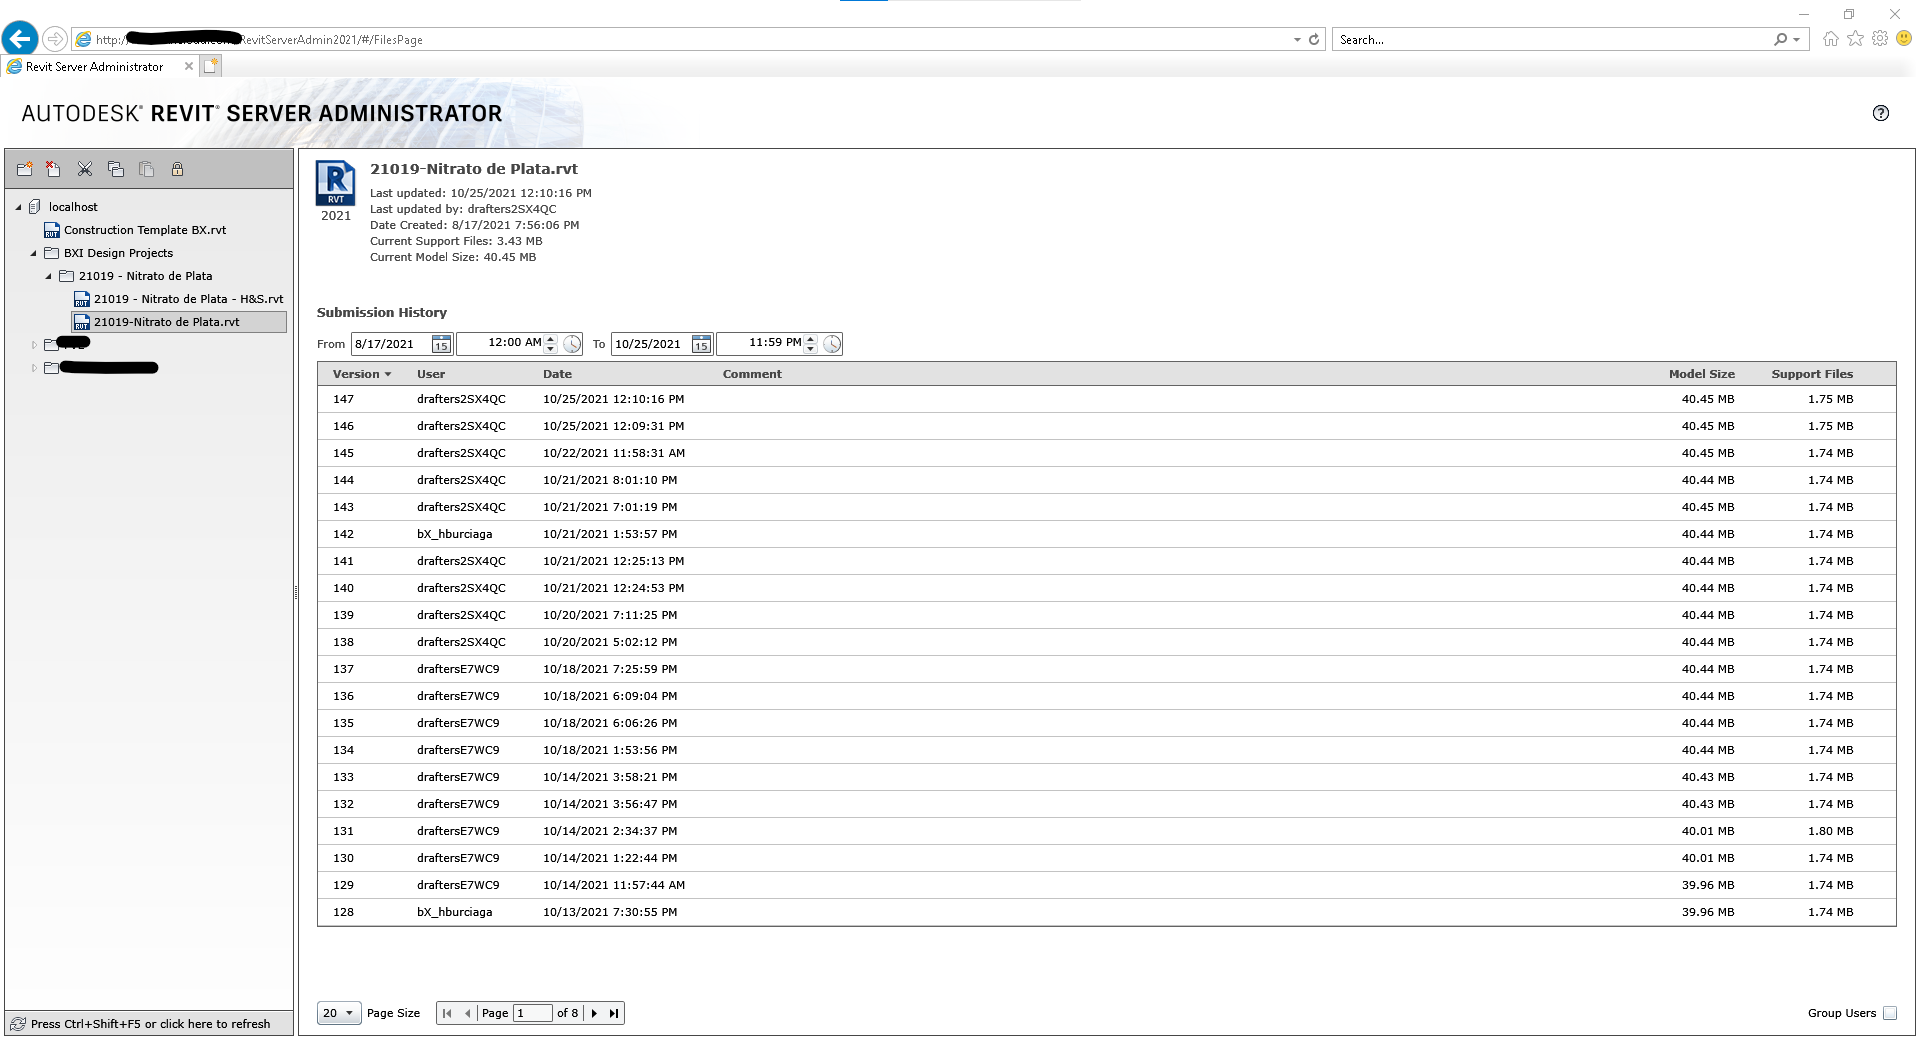Click the Lock padlock toolbar icon

177,169
